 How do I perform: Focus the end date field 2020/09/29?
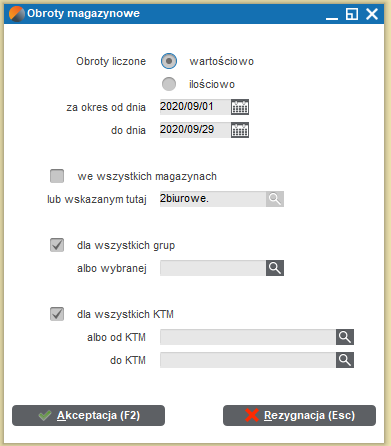tap(195, 130)
